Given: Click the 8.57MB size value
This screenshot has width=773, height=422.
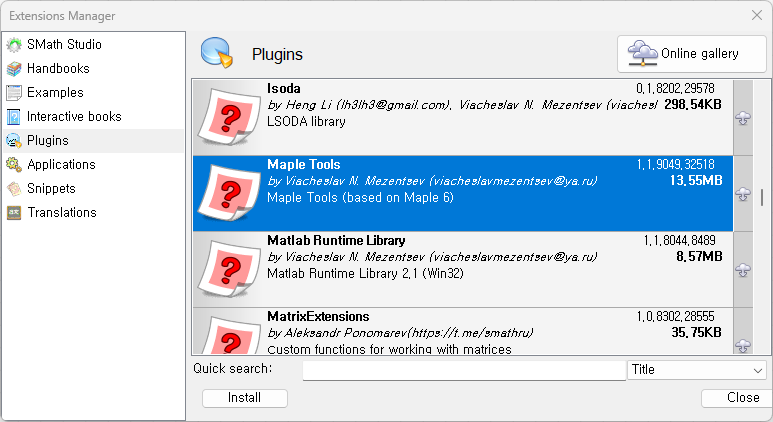Looking at the screenshot, I should pos(699,256).
